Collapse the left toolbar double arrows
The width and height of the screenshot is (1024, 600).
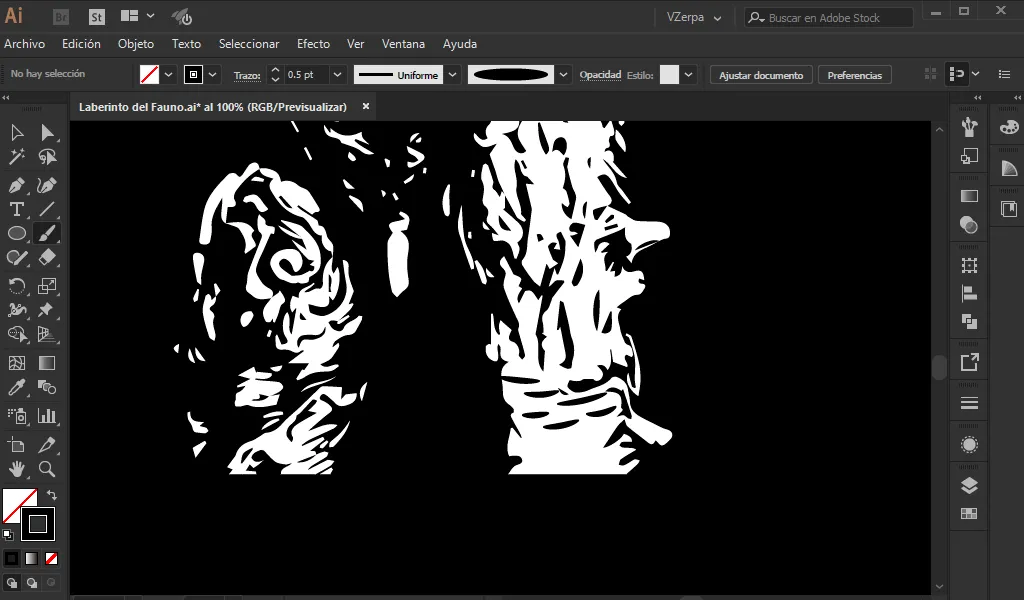pos(6,97)
